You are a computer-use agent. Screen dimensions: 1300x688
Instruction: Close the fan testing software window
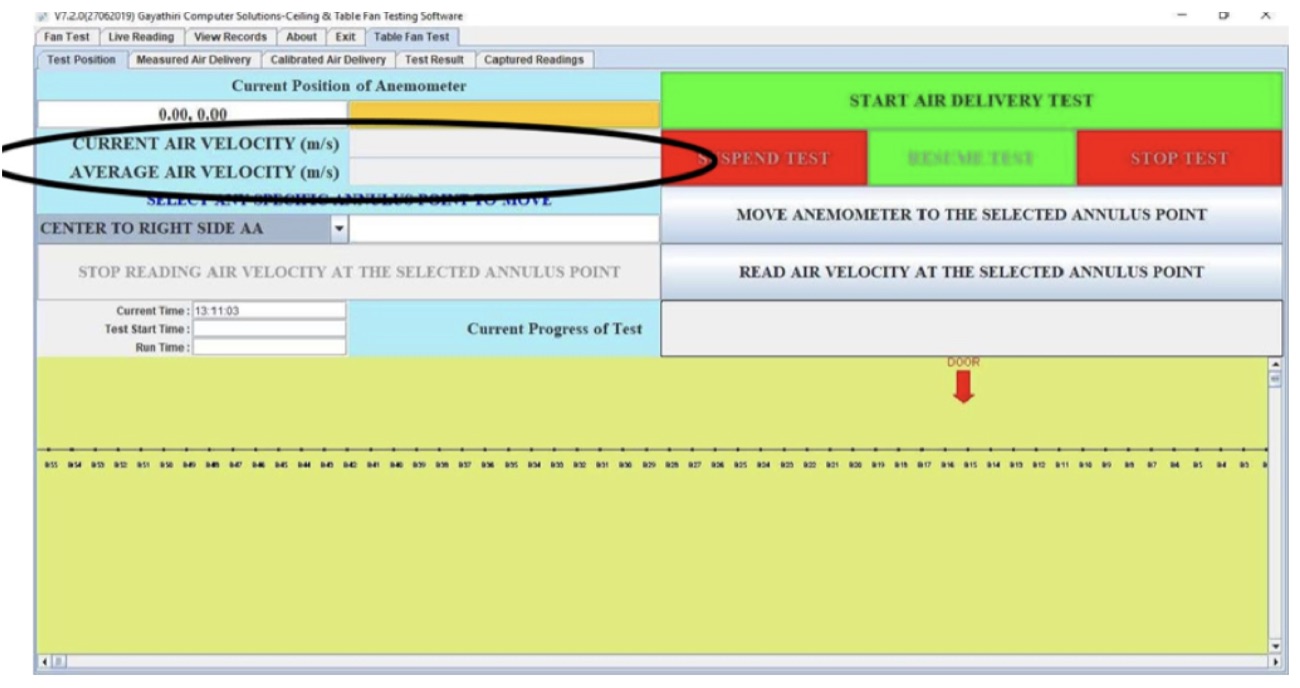[1266, 14]
